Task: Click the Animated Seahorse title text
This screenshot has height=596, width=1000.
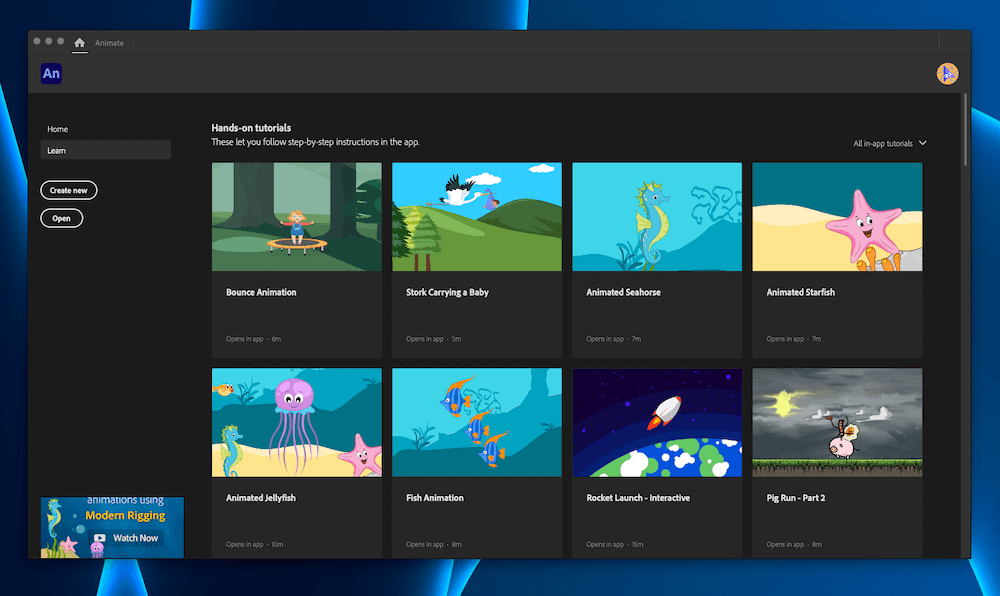Action: pyautogui.click(x=623, y=292)
